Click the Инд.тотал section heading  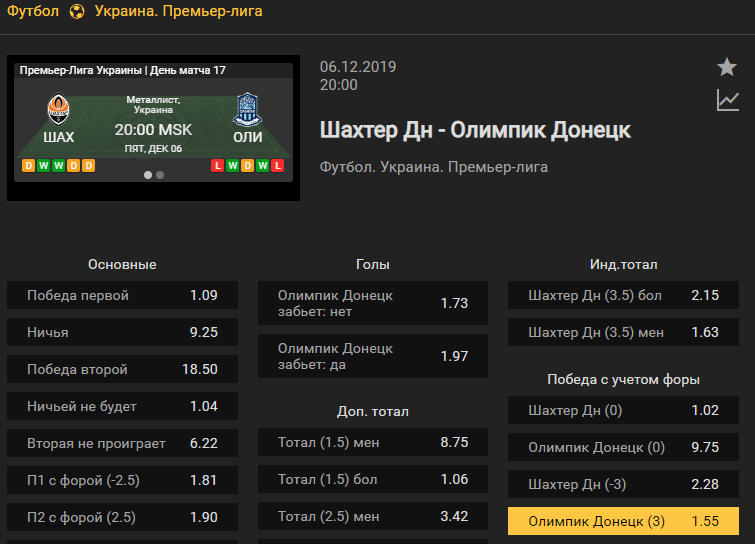(624, 264)
